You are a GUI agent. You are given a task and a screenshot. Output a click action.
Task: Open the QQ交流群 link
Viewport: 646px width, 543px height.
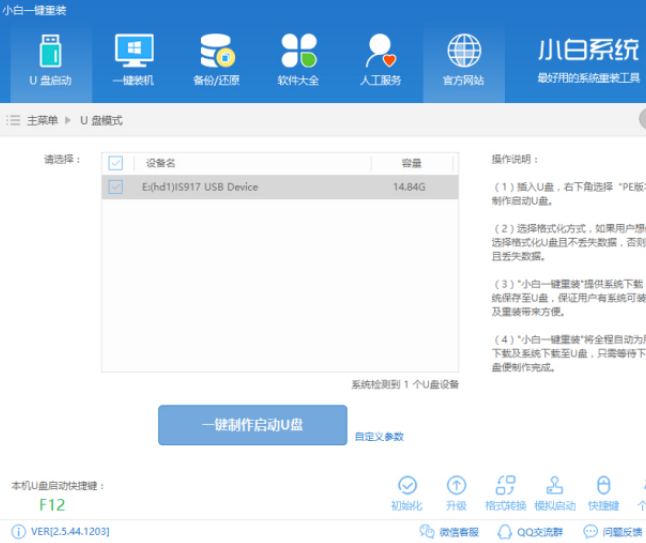point(530,532)
